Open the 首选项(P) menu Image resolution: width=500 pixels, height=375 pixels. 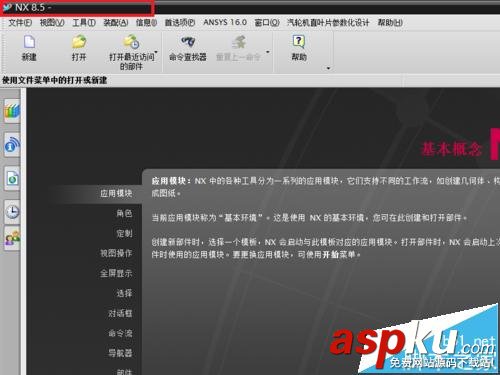coord(180,23)
